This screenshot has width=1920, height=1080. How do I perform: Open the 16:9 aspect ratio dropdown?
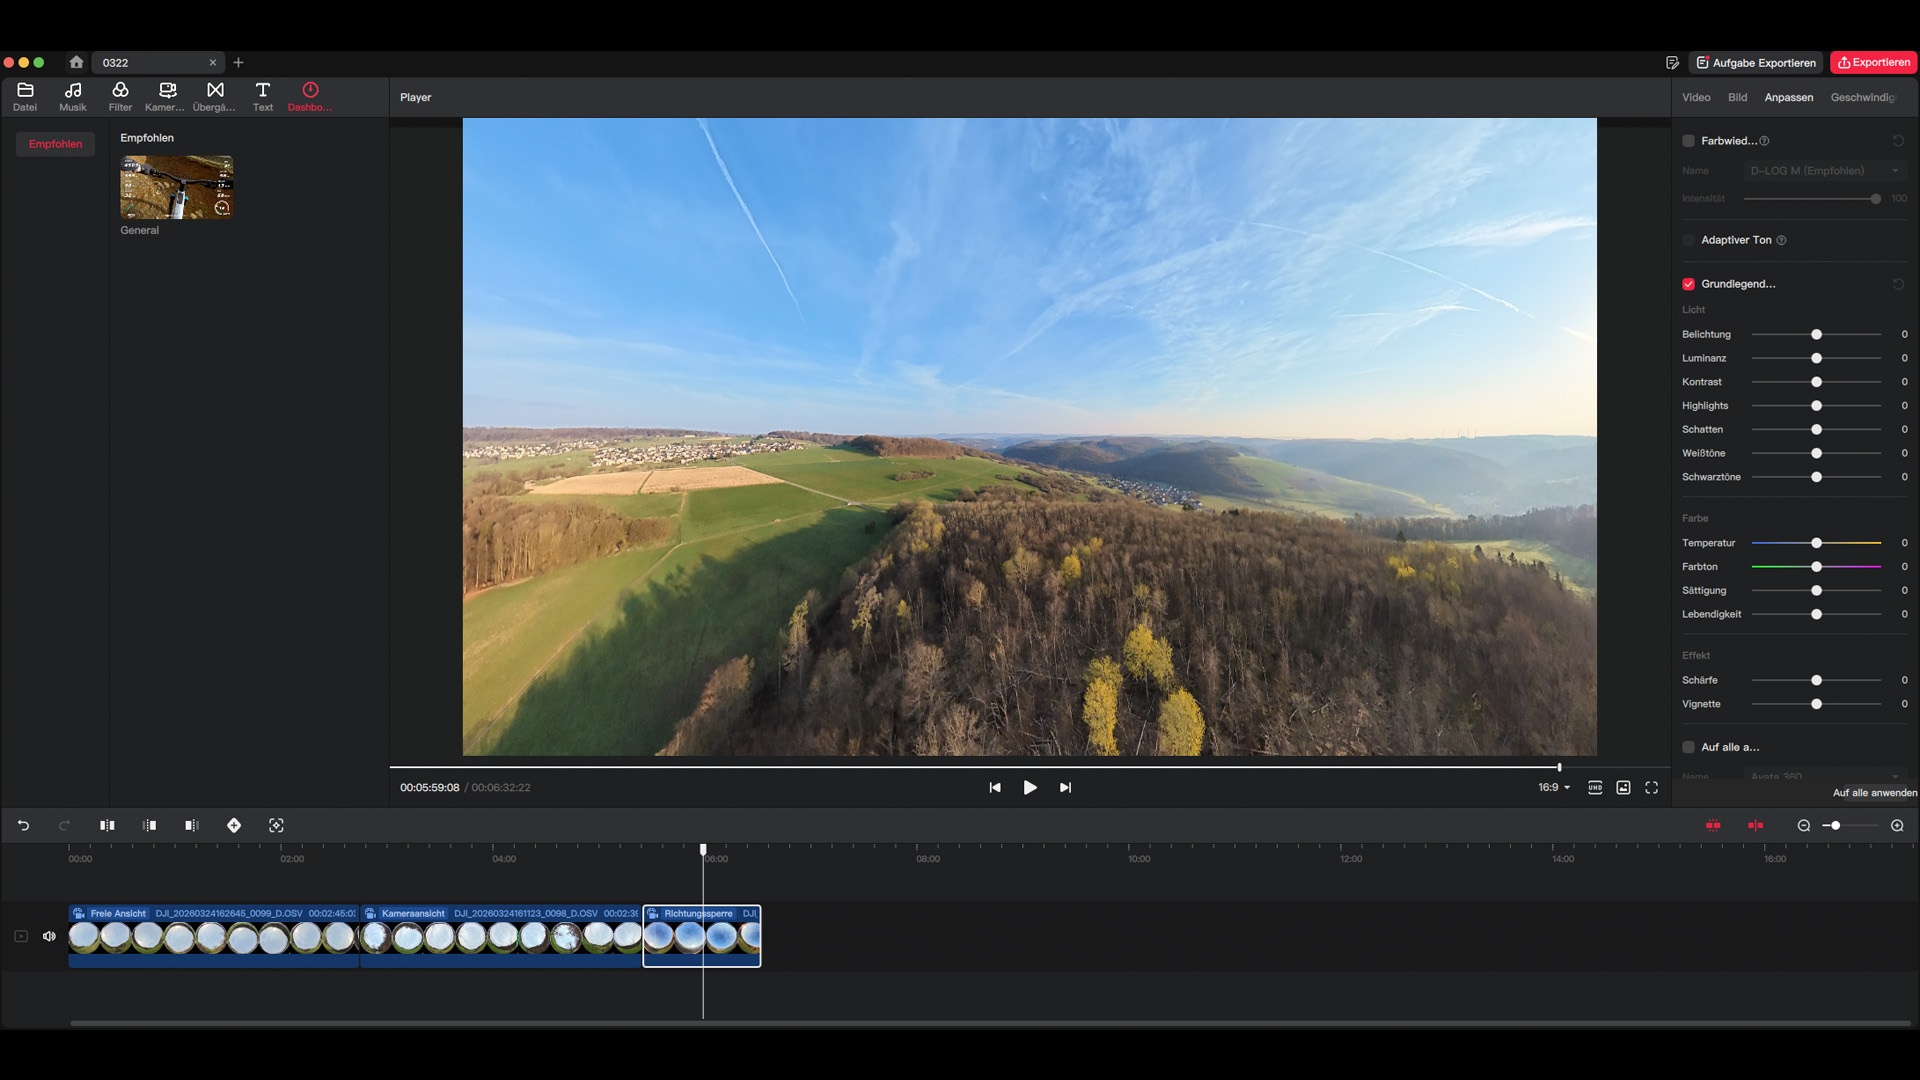point(1554,787)
